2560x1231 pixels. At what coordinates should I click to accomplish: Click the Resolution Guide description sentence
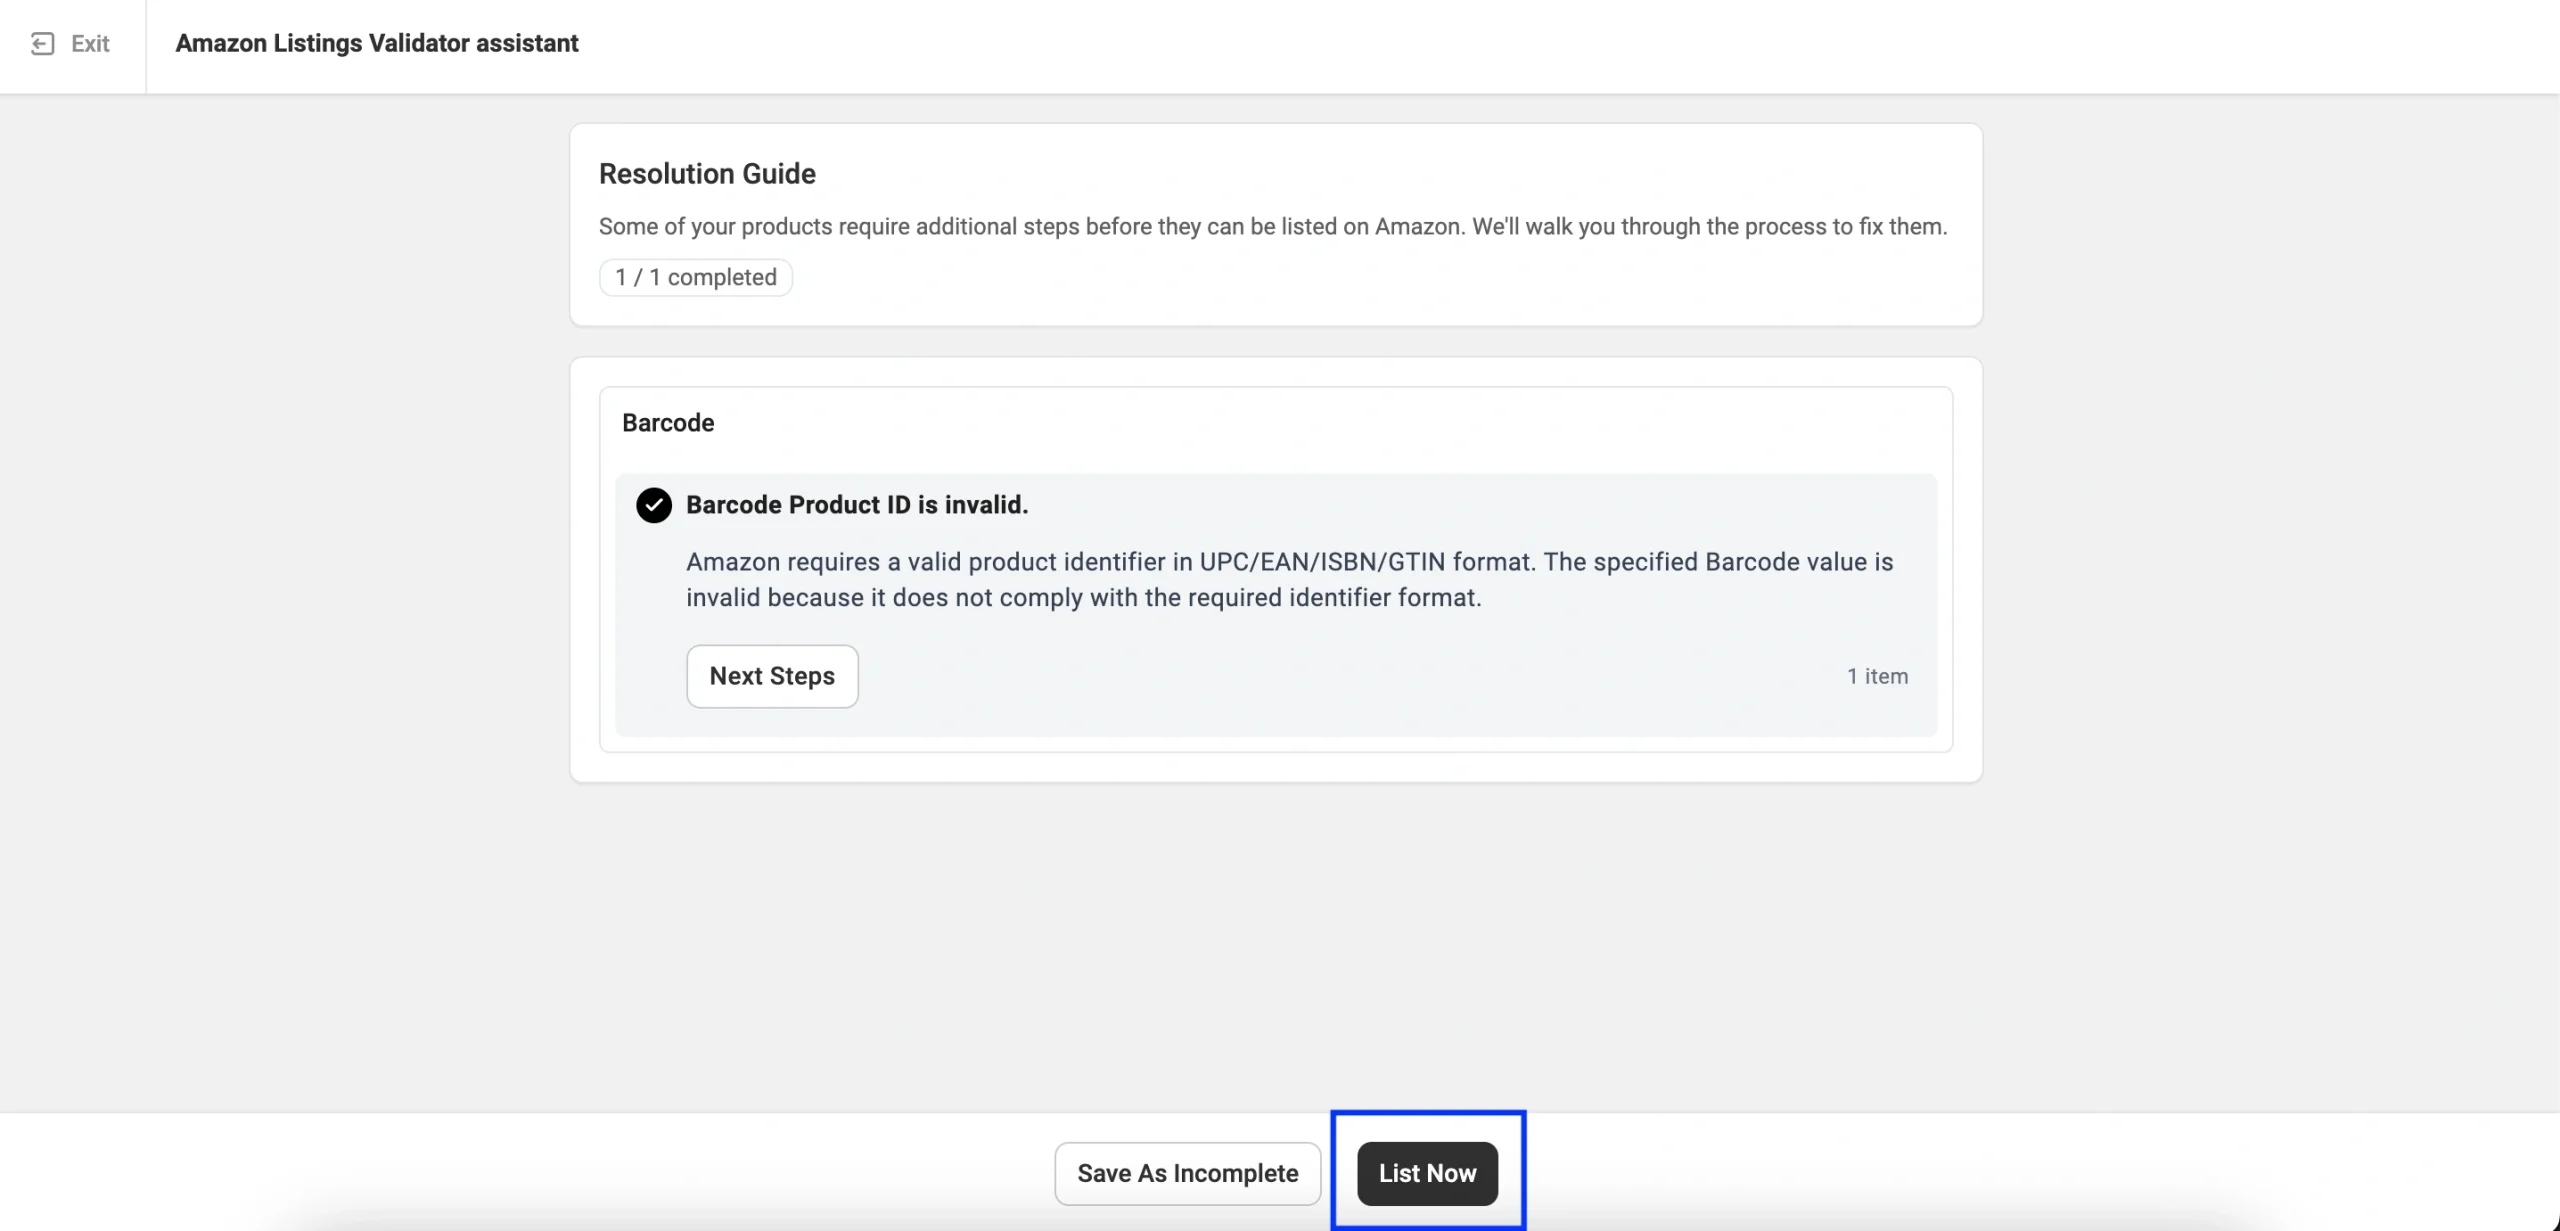(x=1272, y=227)
